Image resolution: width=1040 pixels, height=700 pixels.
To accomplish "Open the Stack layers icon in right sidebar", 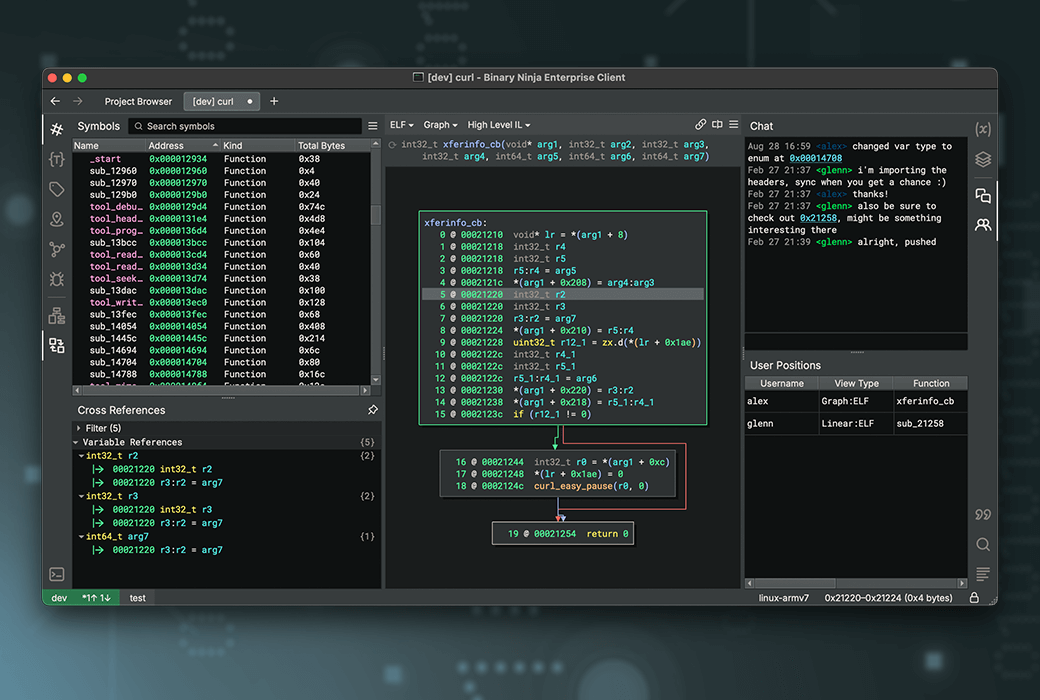I will coord(983,159).
